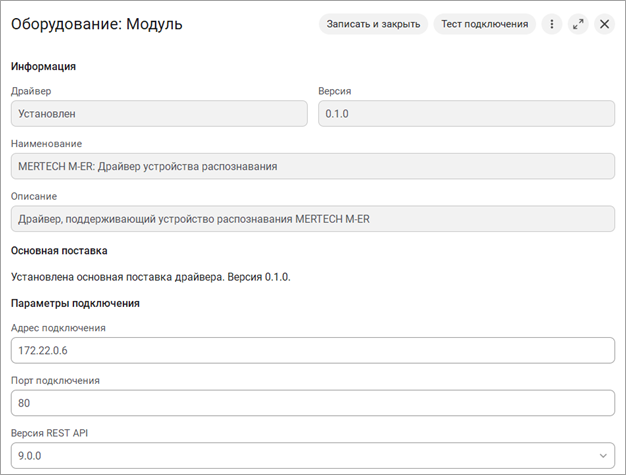Open the three-dot more actions menu
This screenshot has width=626, height=475.
[552, 24]
